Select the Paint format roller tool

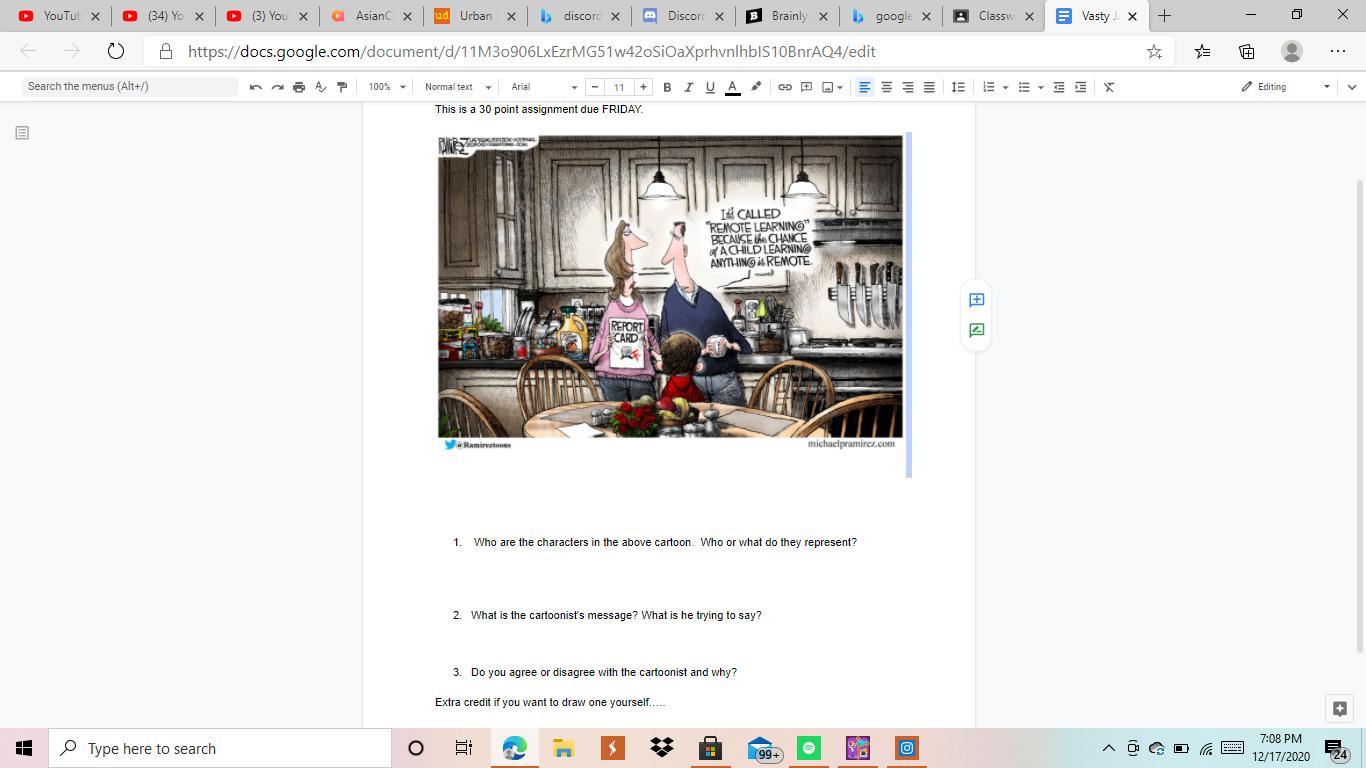coord(342,87)
